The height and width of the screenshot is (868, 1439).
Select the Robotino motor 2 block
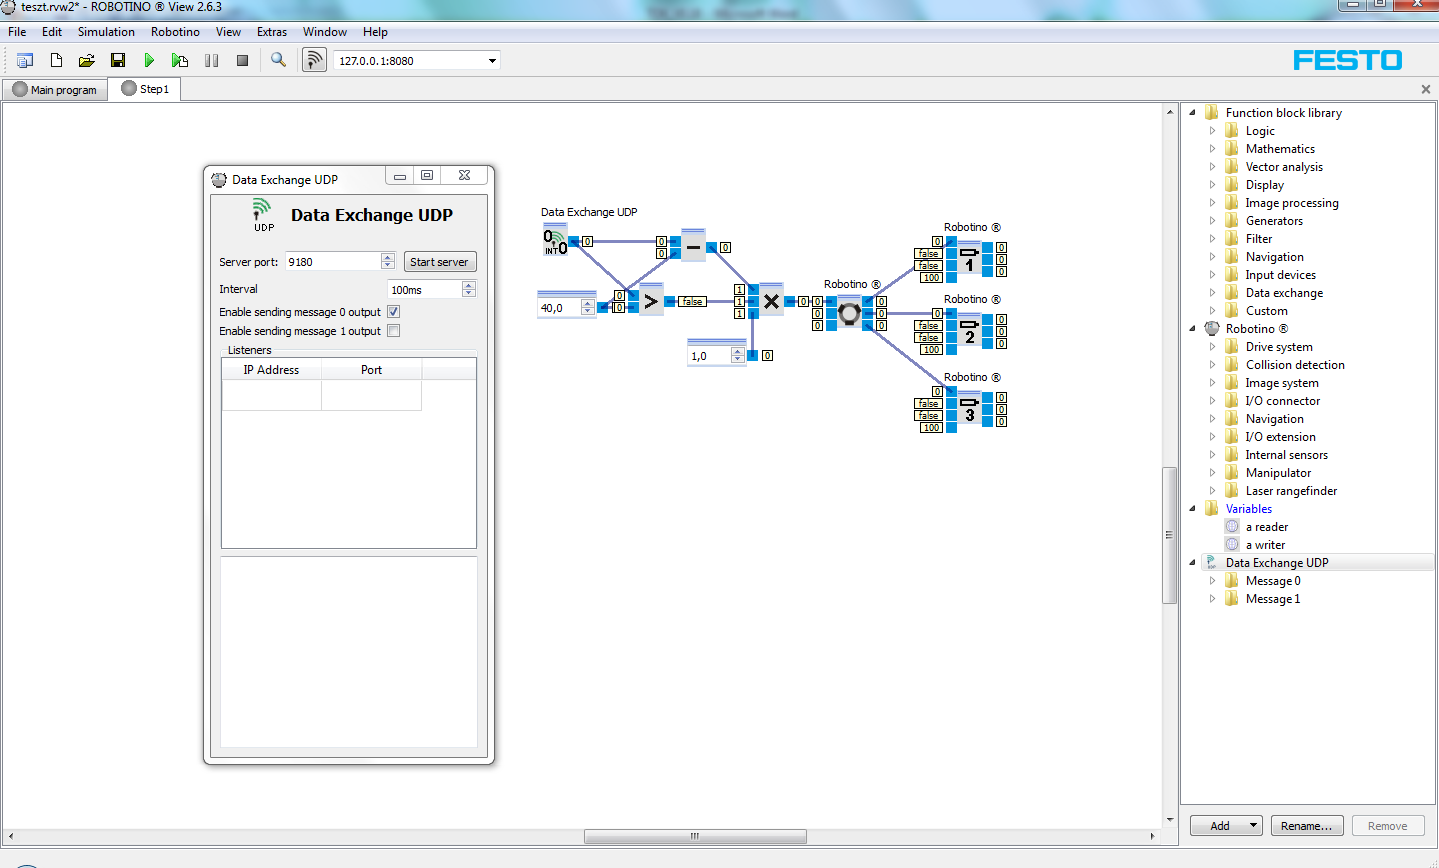click(969, 331)
